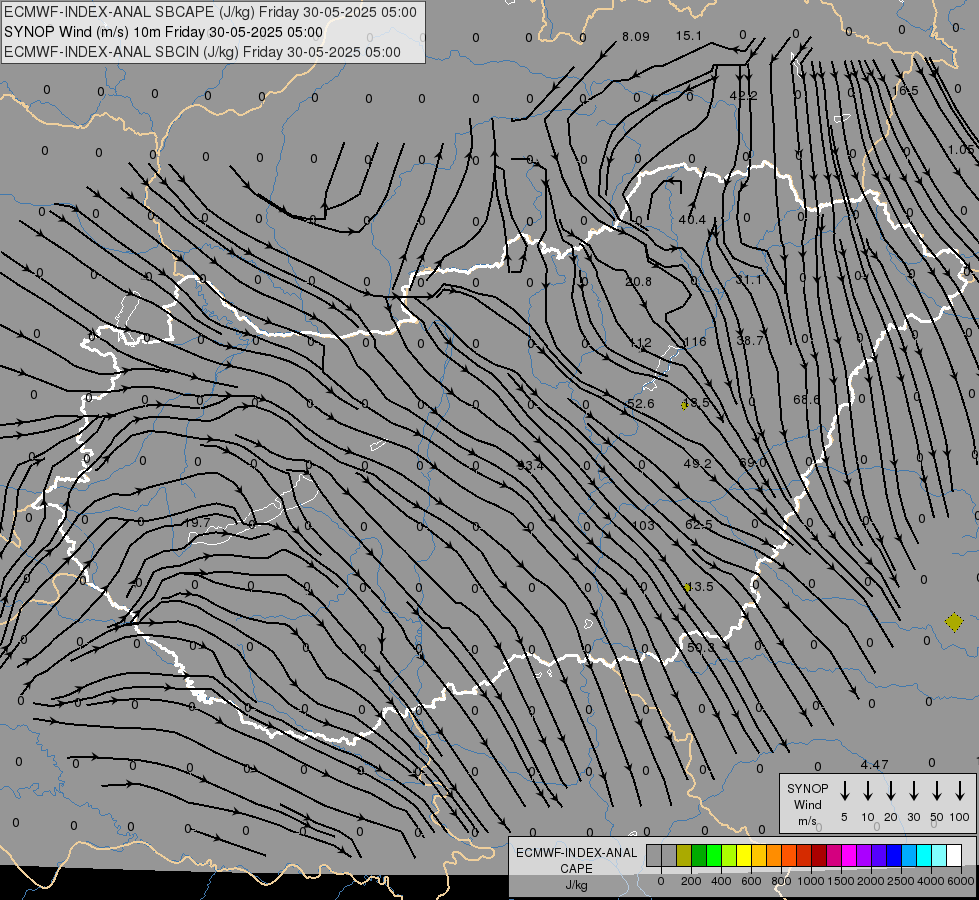
Task: Click the SBCIN title line in header
Action: (202, 52)
